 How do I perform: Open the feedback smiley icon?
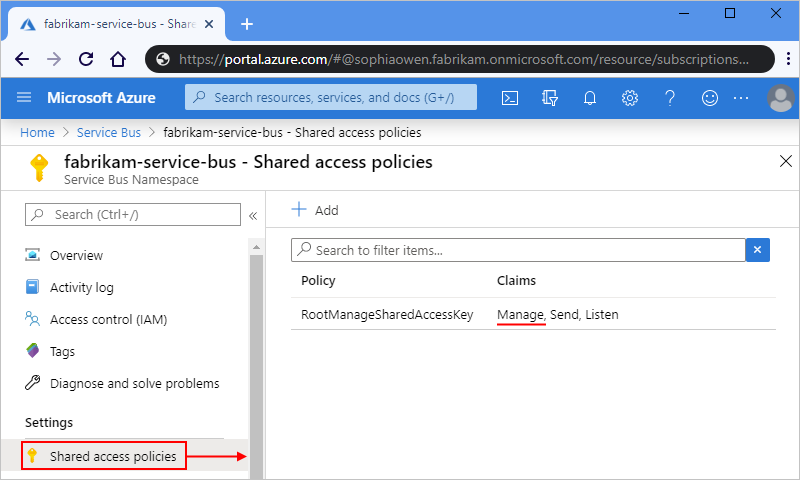(710, 98)
